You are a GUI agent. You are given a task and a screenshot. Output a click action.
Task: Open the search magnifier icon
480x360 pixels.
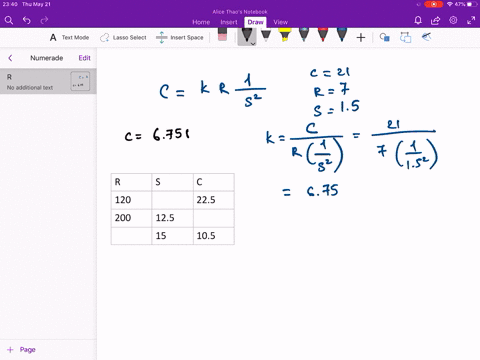click(9, 21)
